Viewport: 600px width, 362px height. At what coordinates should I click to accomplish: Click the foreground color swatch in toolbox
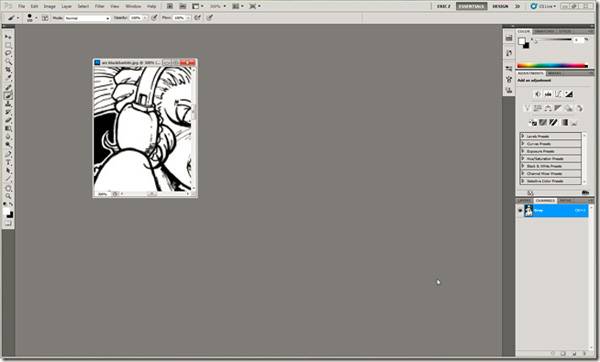(7, 211)
